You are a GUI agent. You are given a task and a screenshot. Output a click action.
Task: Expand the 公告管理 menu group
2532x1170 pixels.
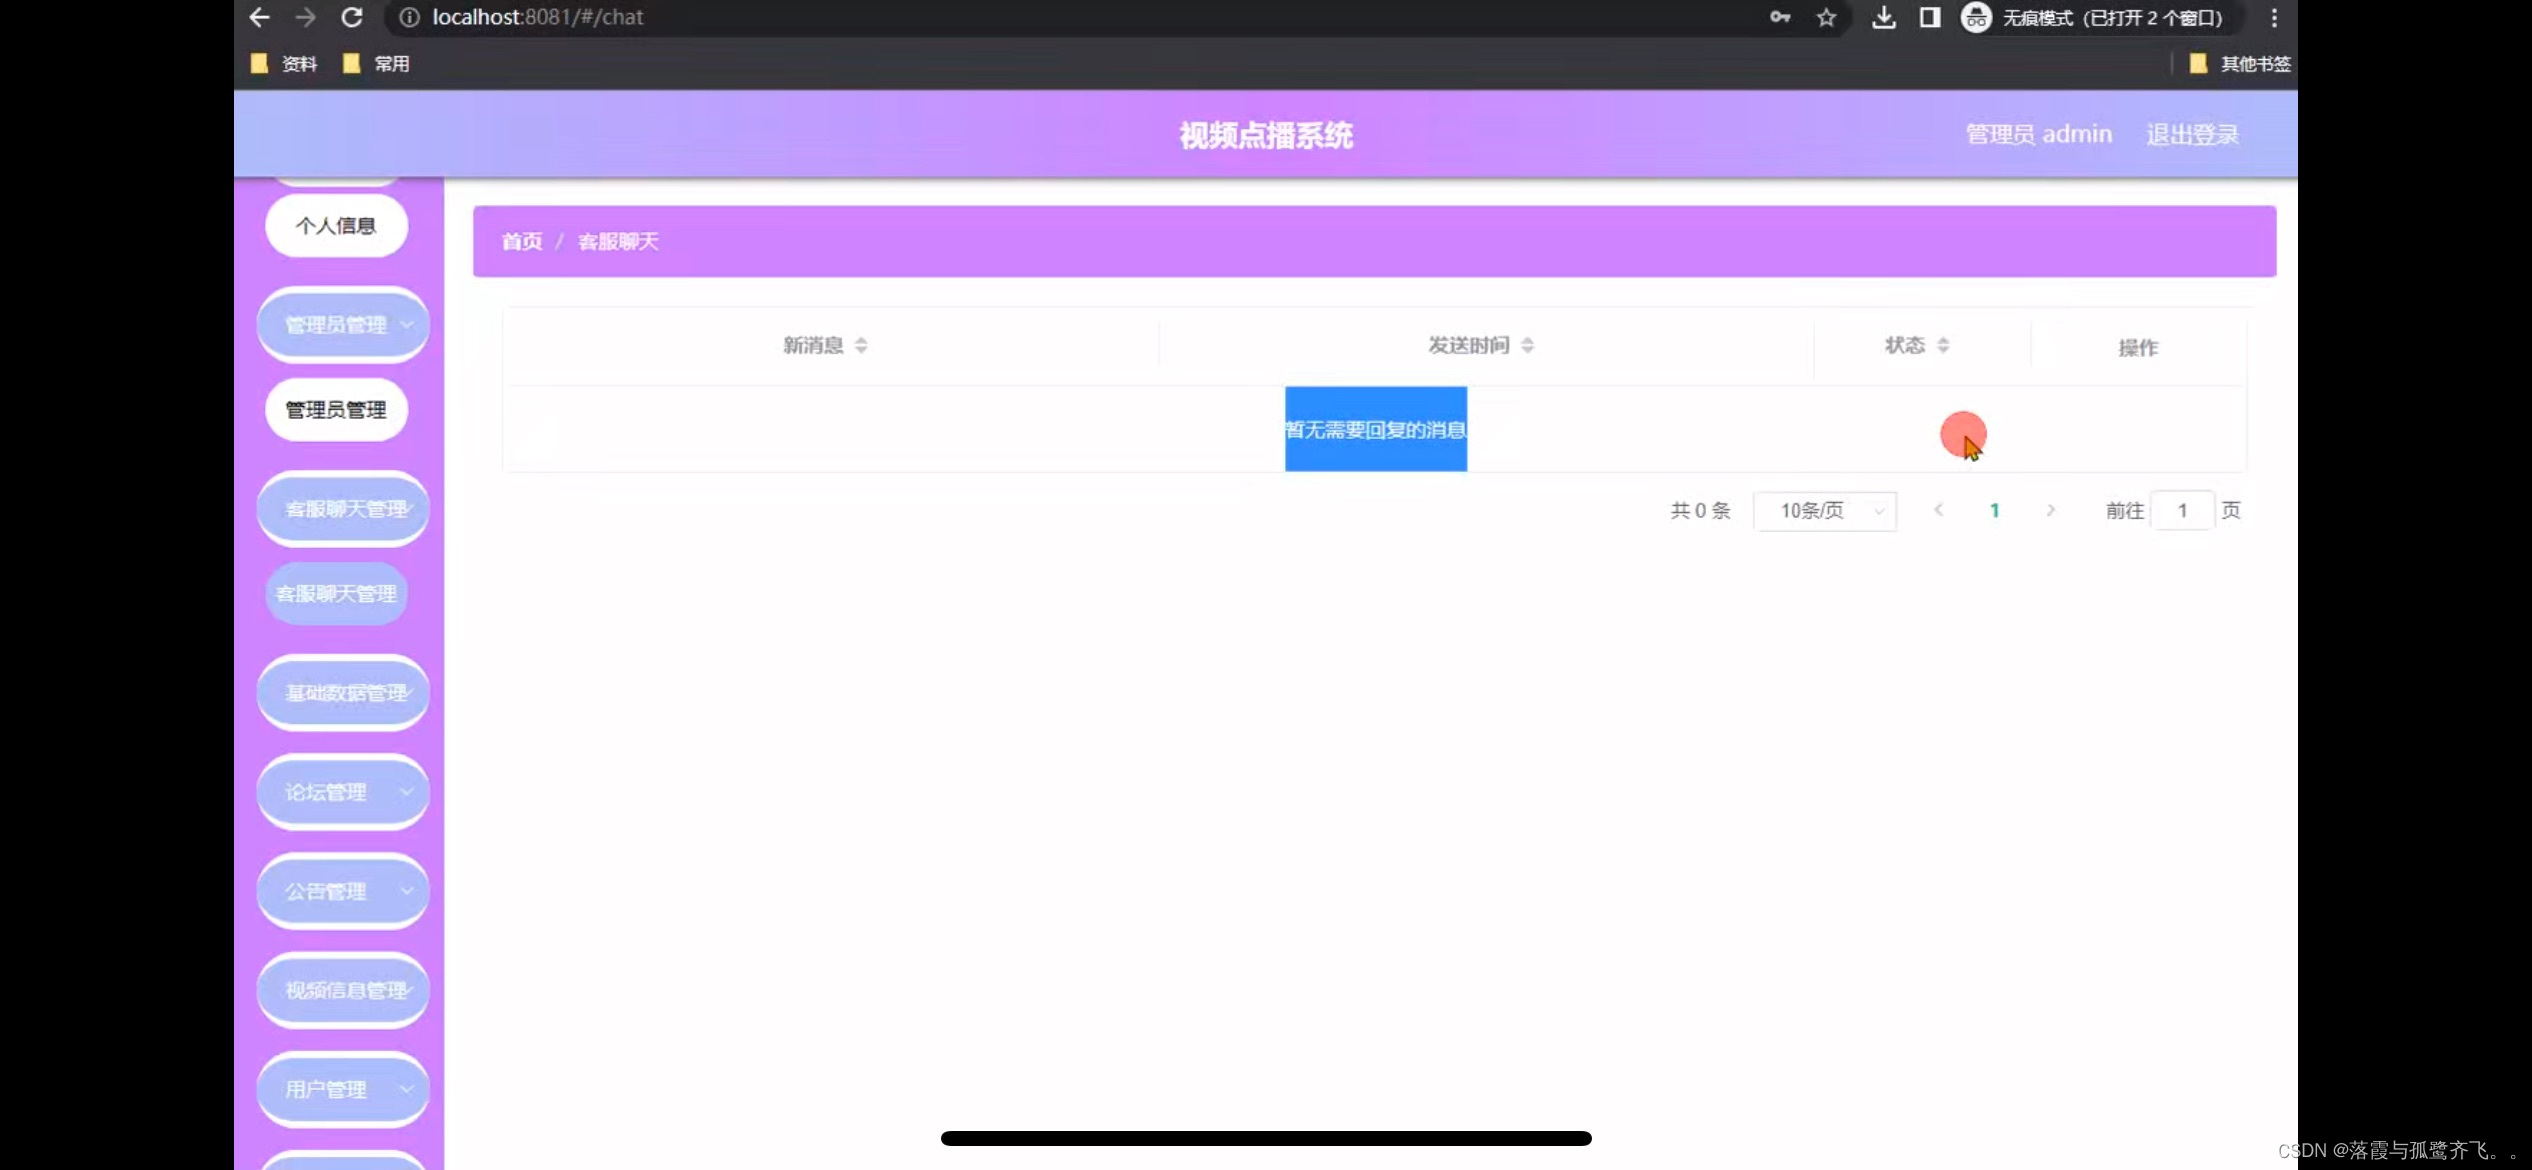click(343, 891)
